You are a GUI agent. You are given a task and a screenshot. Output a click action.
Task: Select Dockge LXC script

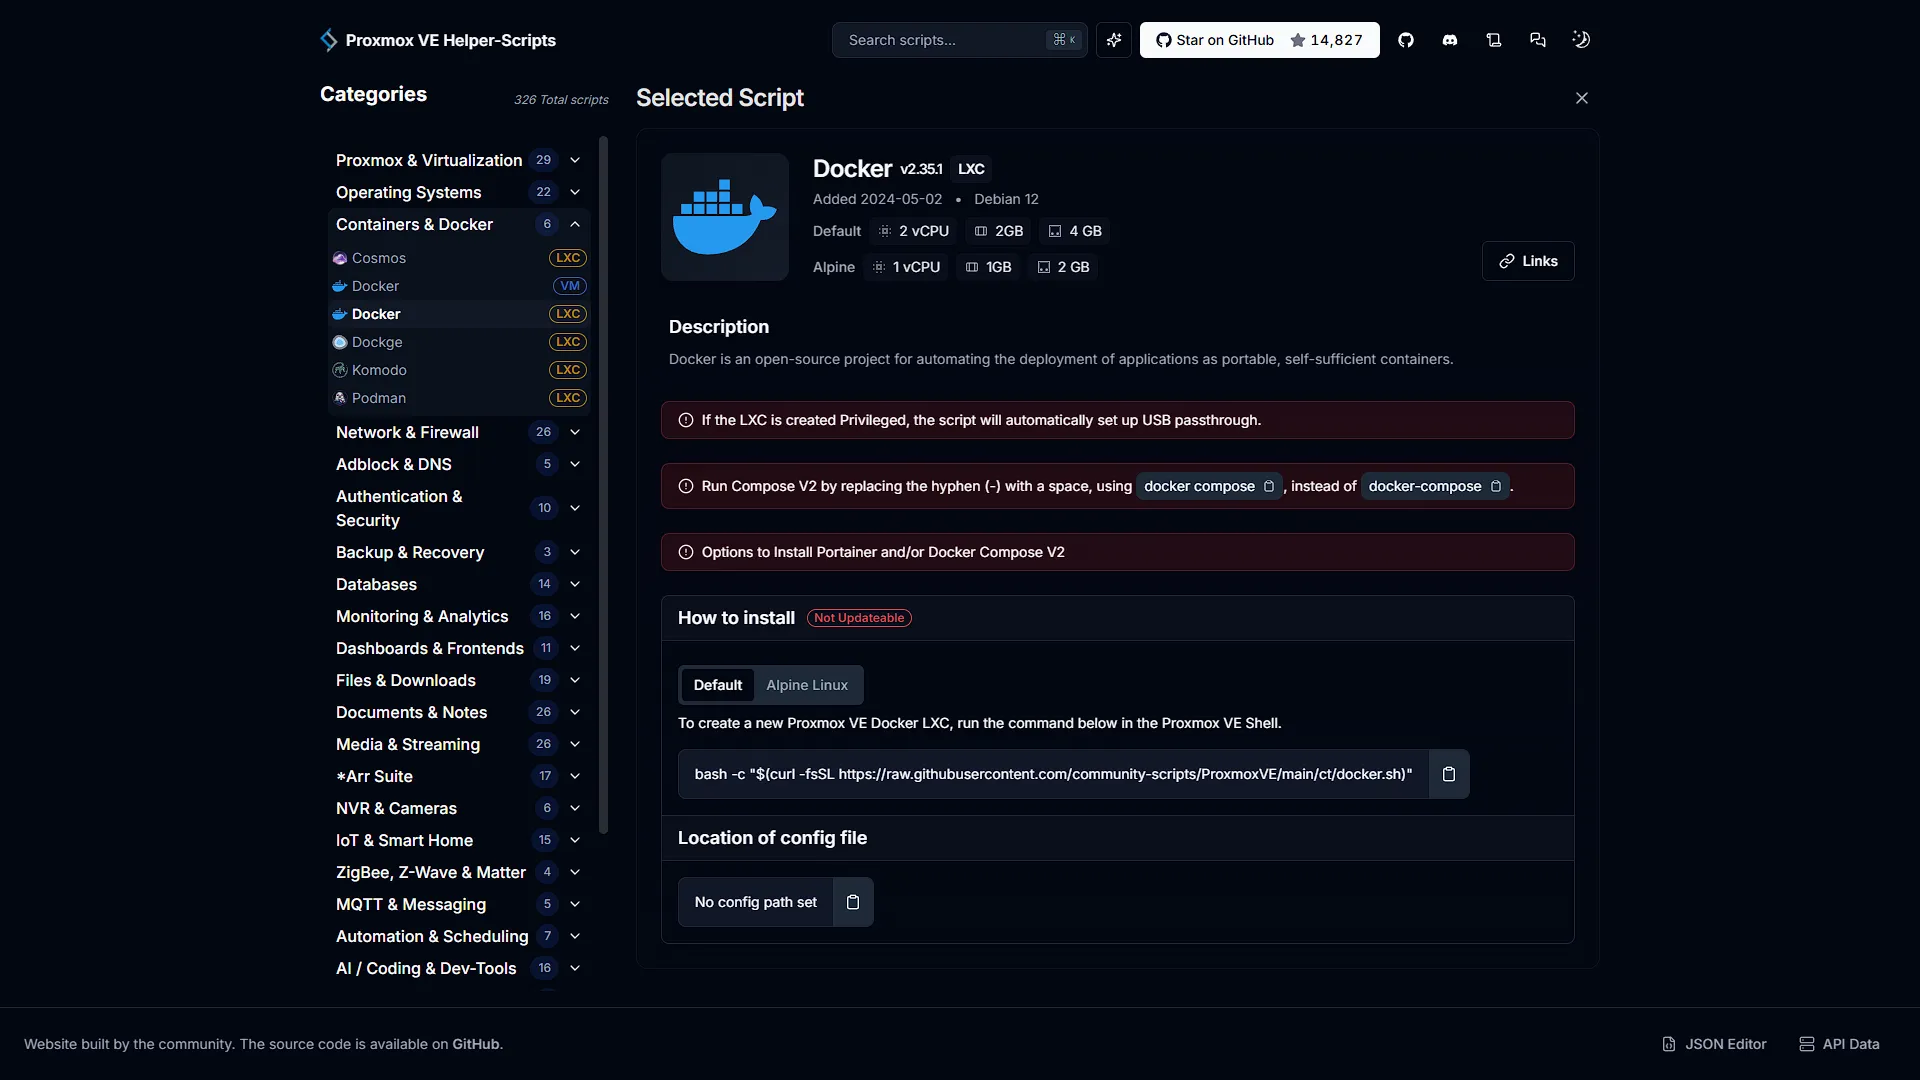459,342
